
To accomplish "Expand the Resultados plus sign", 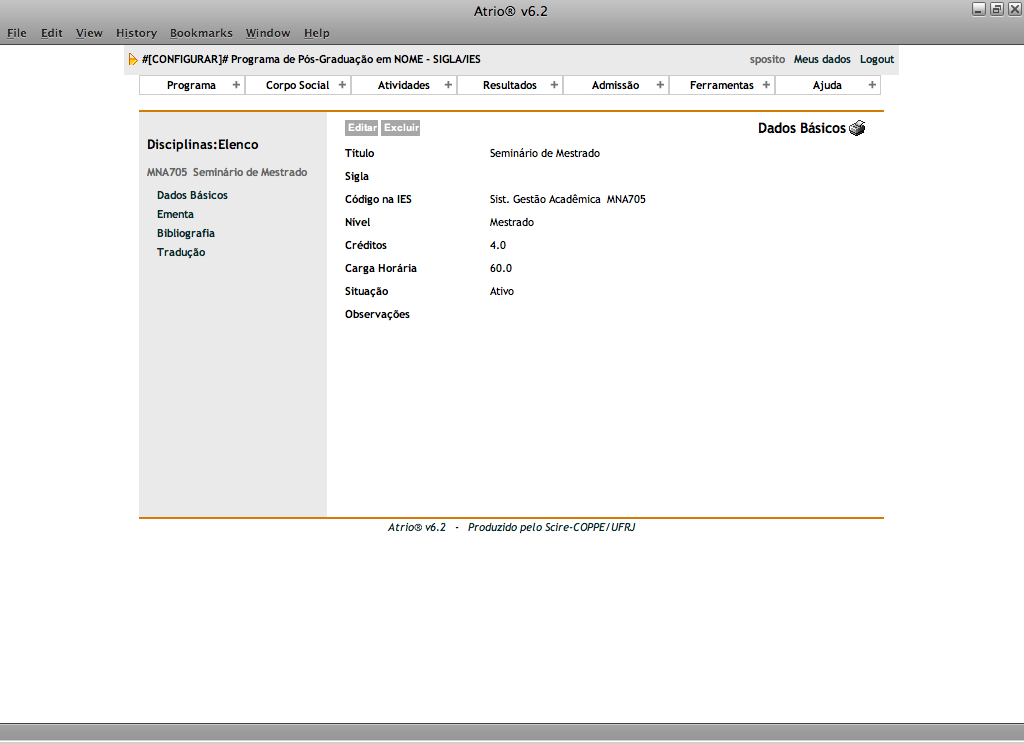I will pyautogui.click(x=554, y=85).
